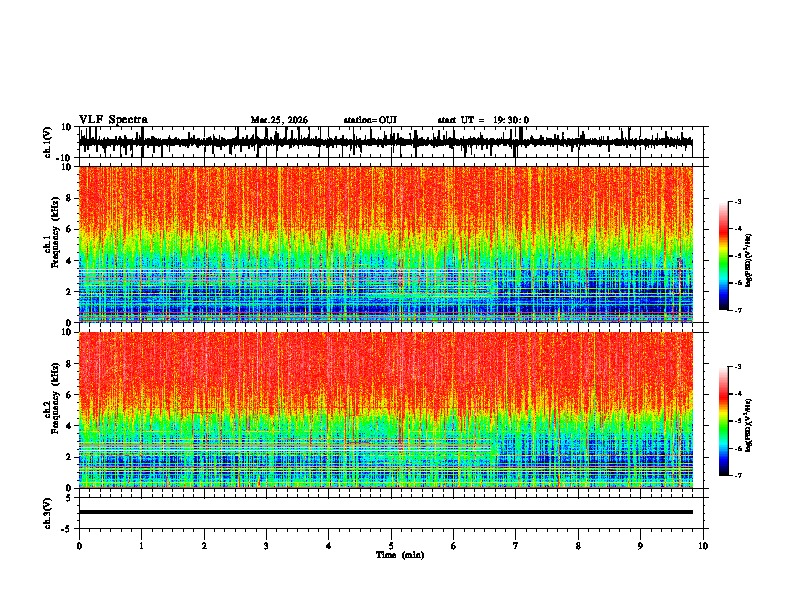Click the "ch.3(V)" axis label
The height and width of the screenshot is (612, 792).
[x=48, y=513]
